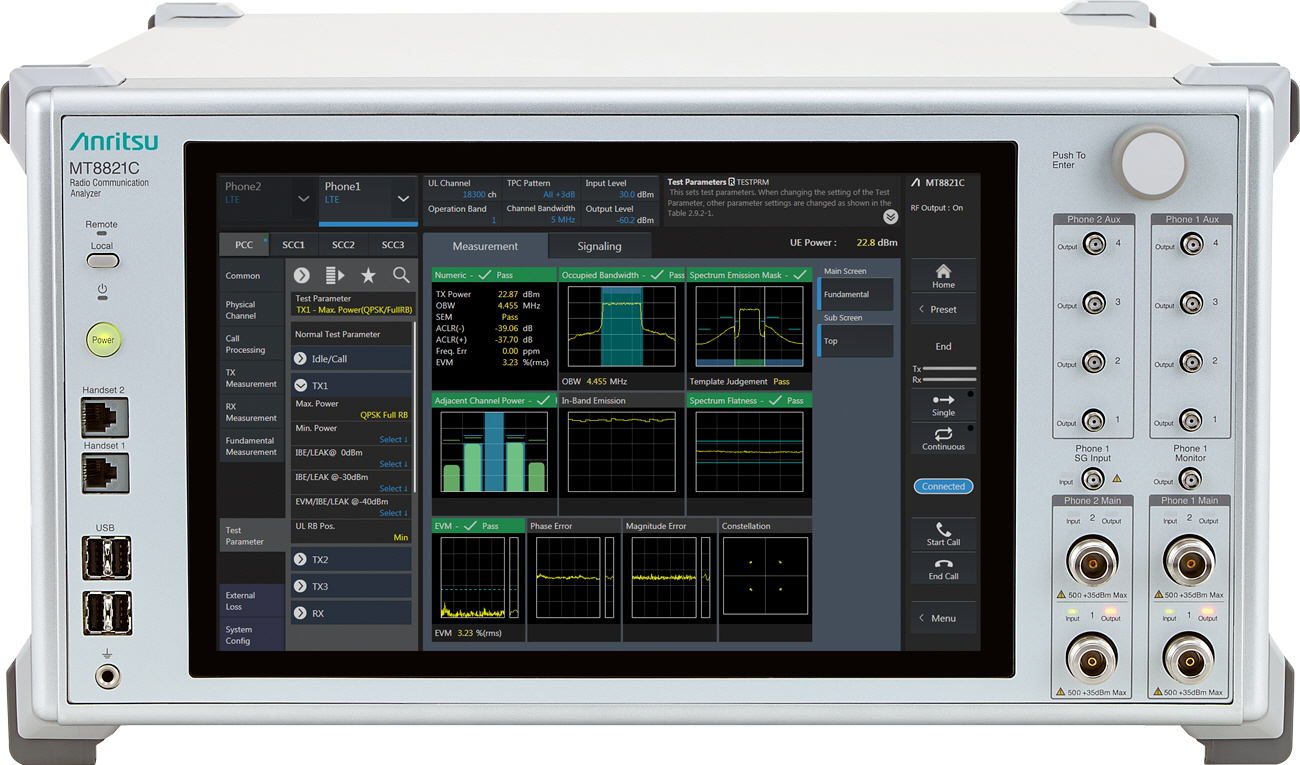The width and height of the screenshot is (1300, 765).
Task: Select the Signaling tab
Action: click(599, 246)
